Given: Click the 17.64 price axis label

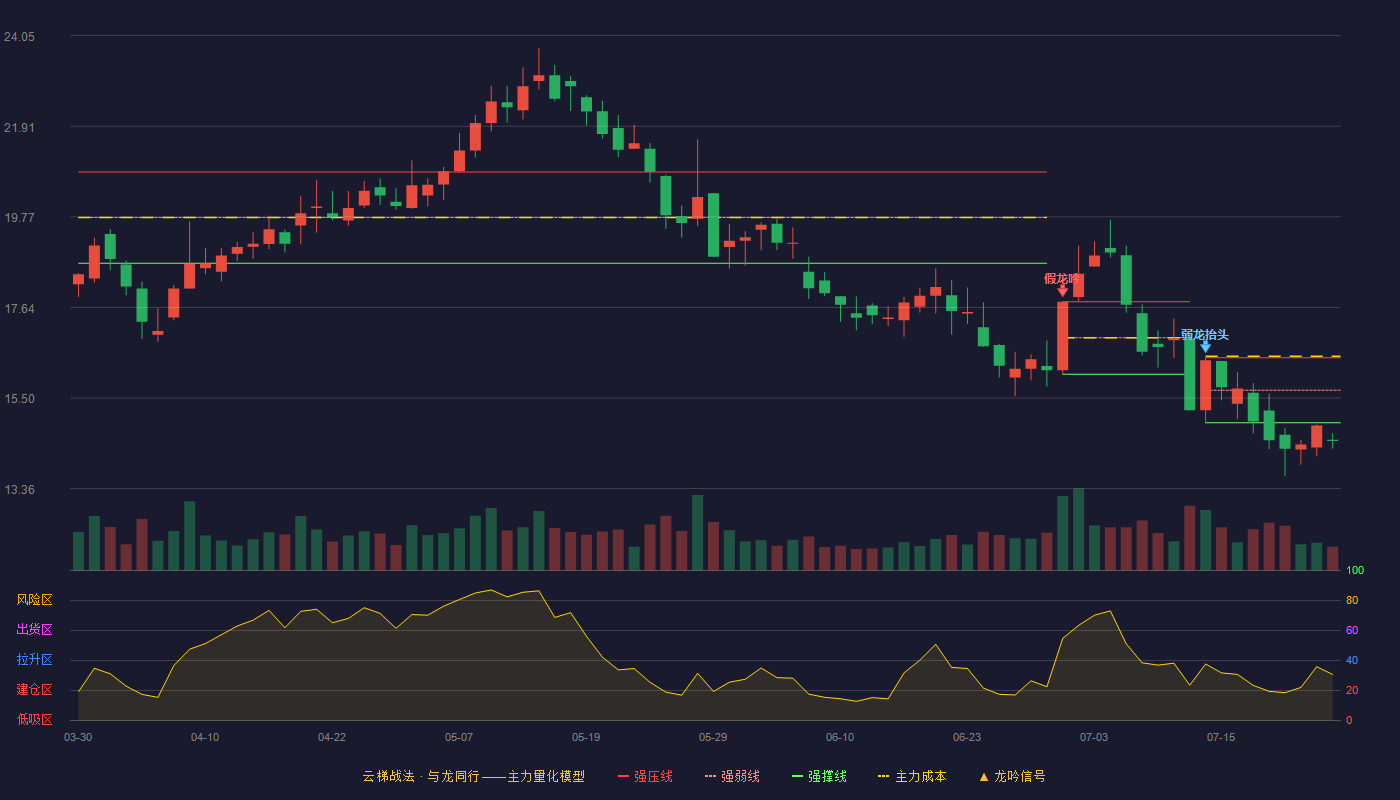Looking at the screenshot, I should (x=19, y=308).
